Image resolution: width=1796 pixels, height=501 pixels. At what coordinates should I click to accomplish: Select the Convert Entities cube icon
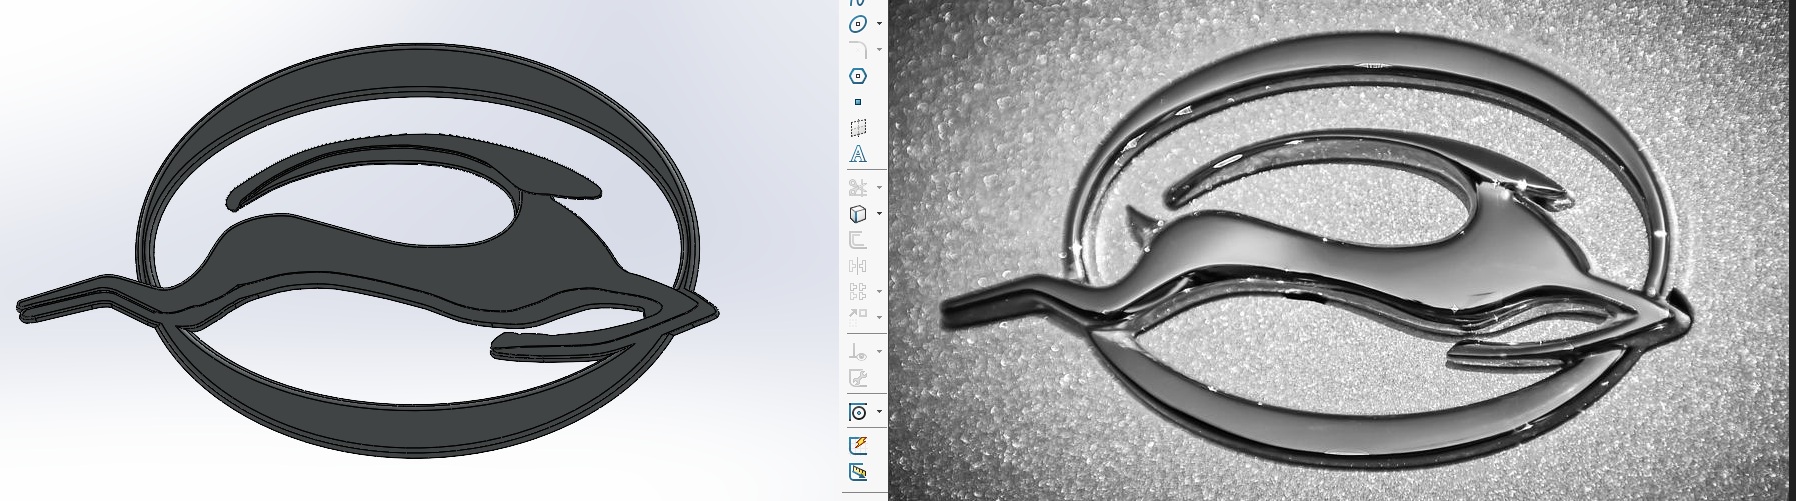tap(857, 213)
